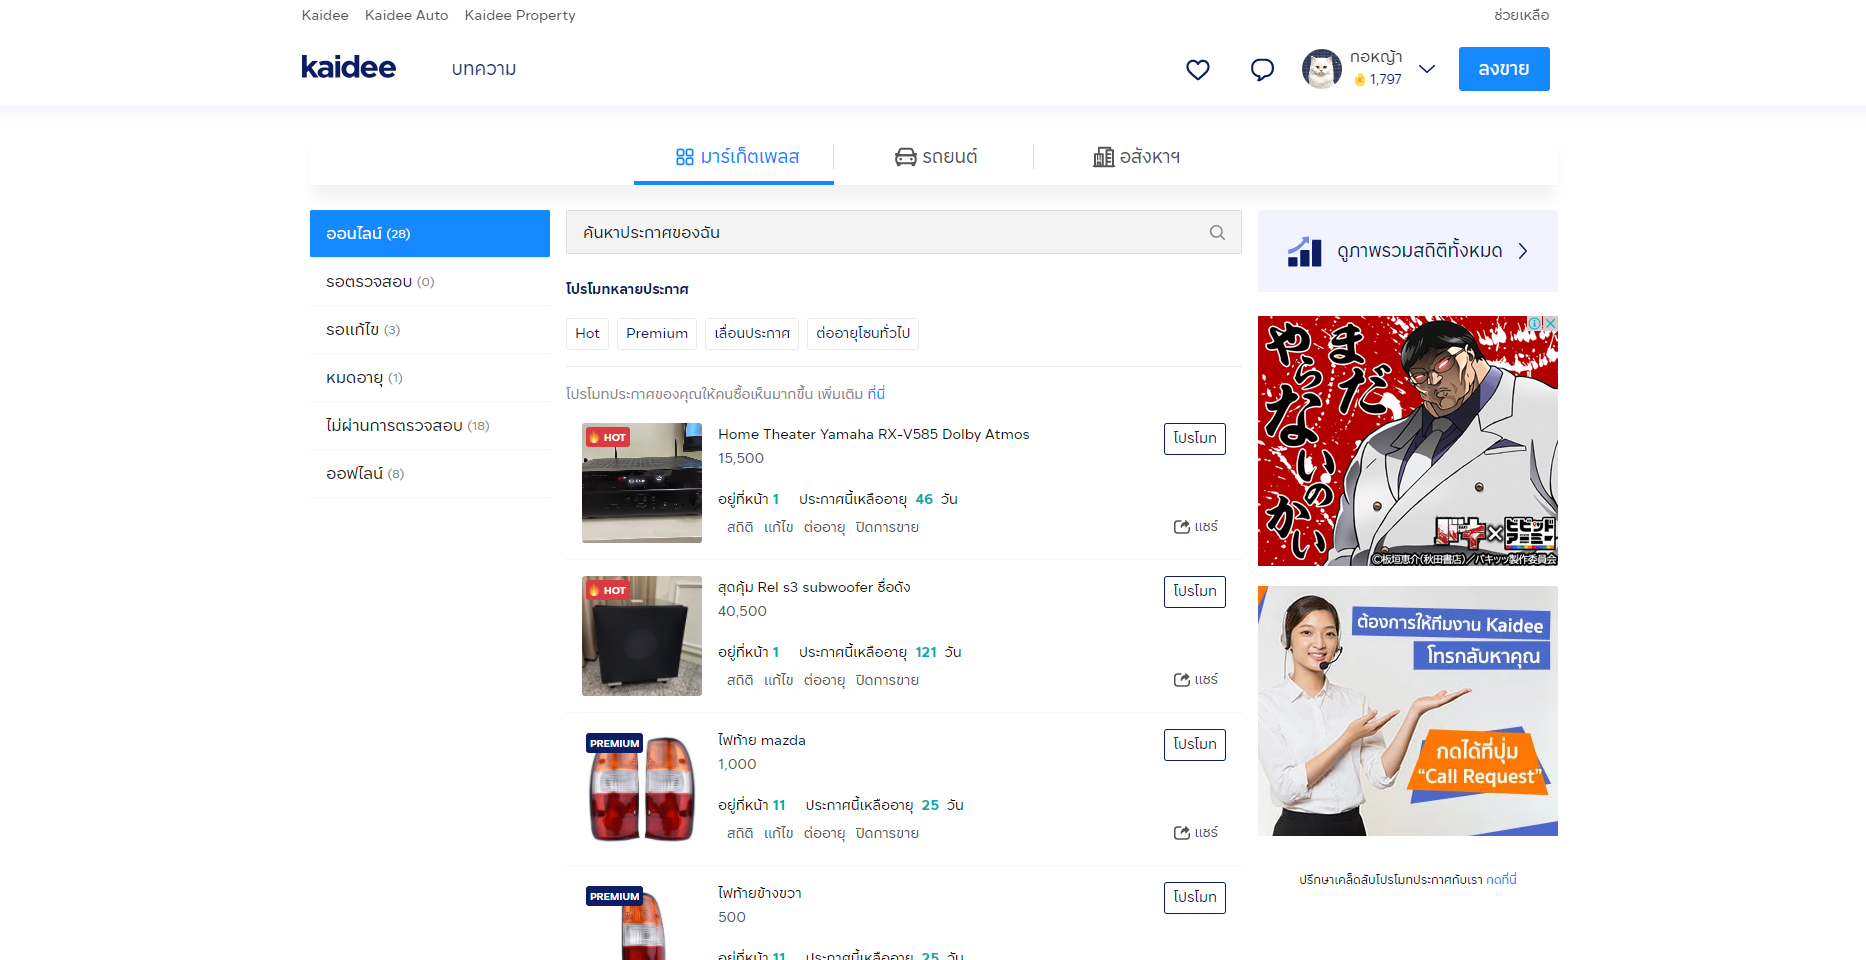Open Rel s3 subwoofer listing thumbnail
The height and width of the screenshot is (960, 1866).
click(x=642, y=636)
